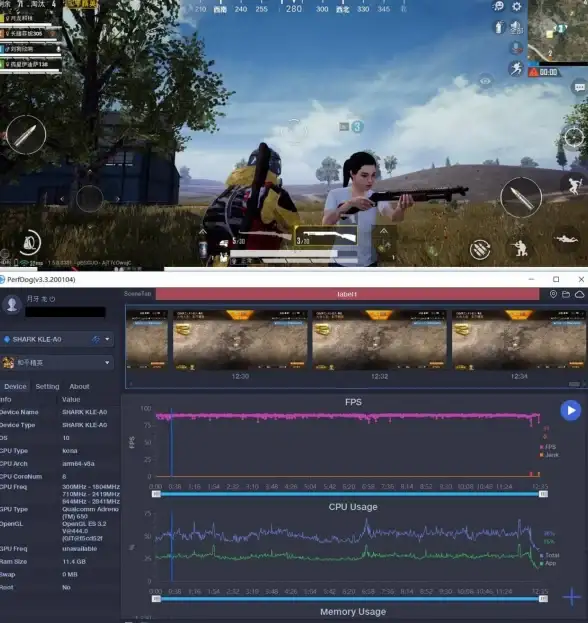Click left handle of FPS range slider
Viewport: 588px width, 623px height.
(x=156, y=494)
